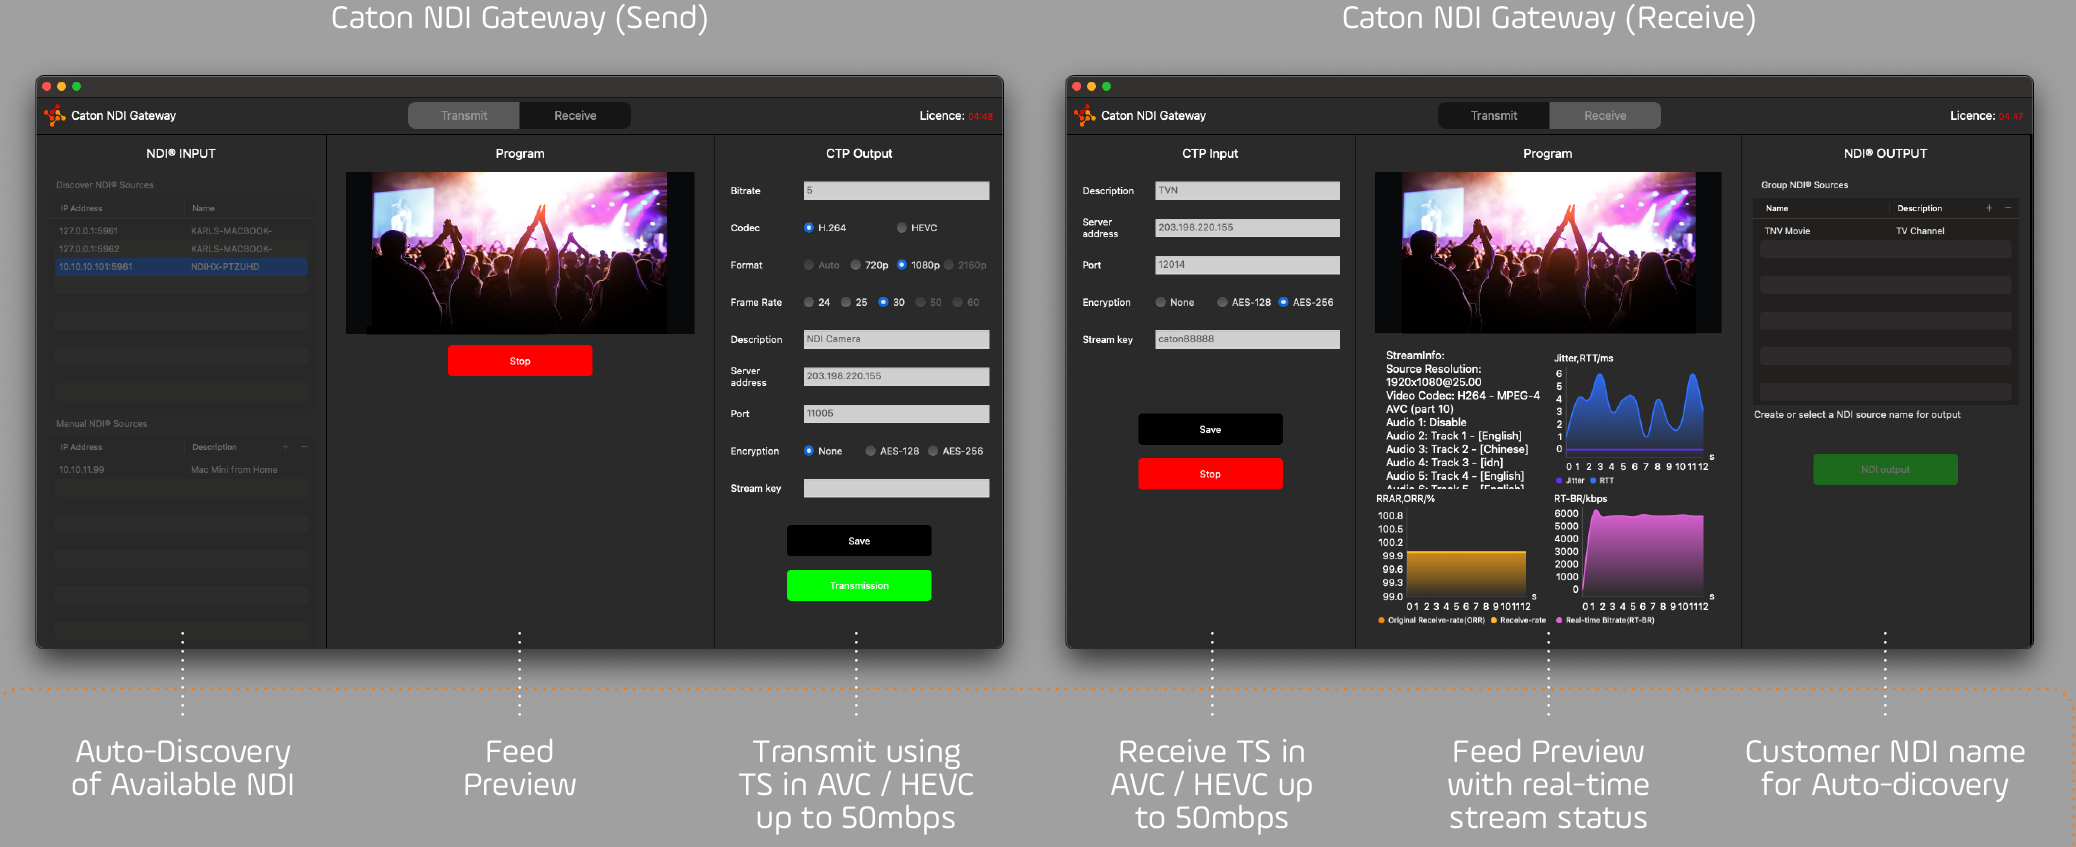2076x847 pixels.
Task: Click Save in the CTP Output panel
Action: pos(859,541)
